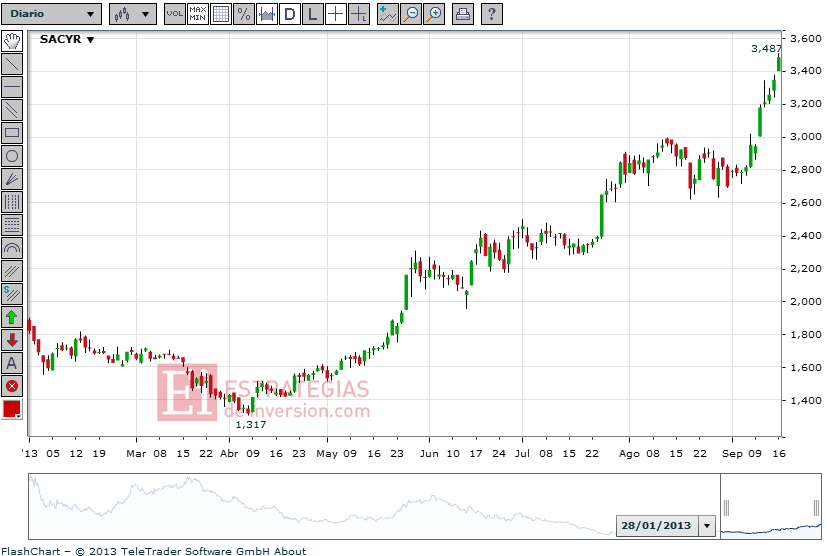The width and height of the screenshot is (827, 556).
Task: Select the fan lines tool
Action: click(12, 179)
